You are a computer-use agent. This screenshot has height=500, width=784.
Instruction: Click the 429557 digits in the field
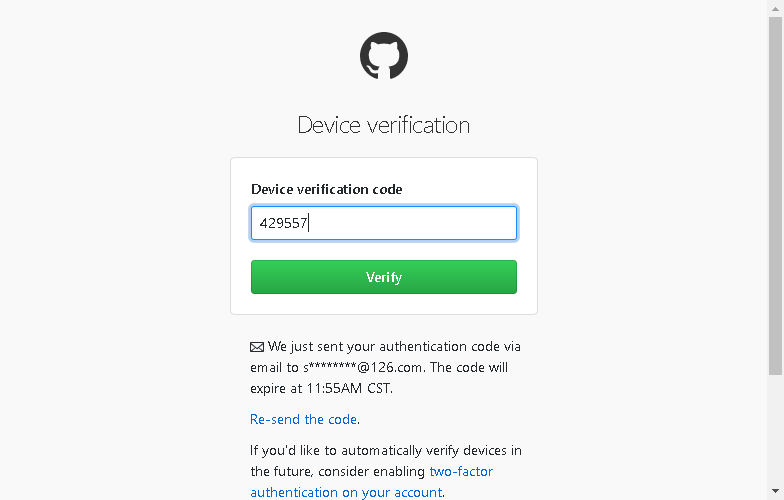(283, 223)
